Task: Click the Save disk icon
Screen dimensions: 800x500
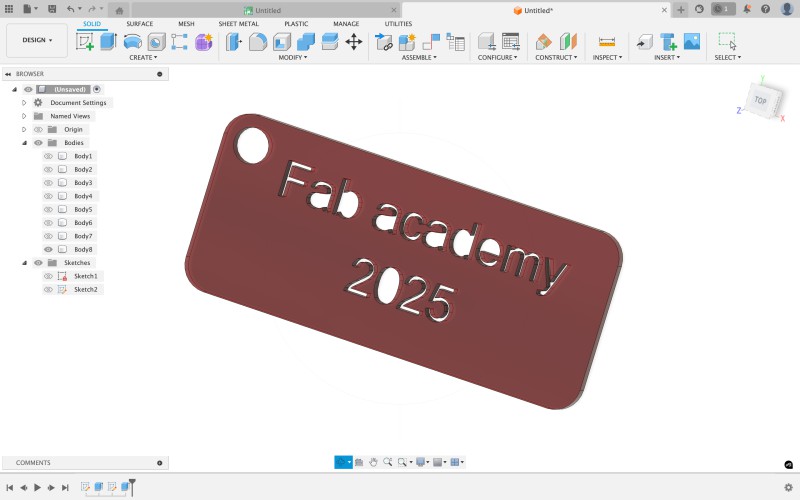Action: (52, 9)
